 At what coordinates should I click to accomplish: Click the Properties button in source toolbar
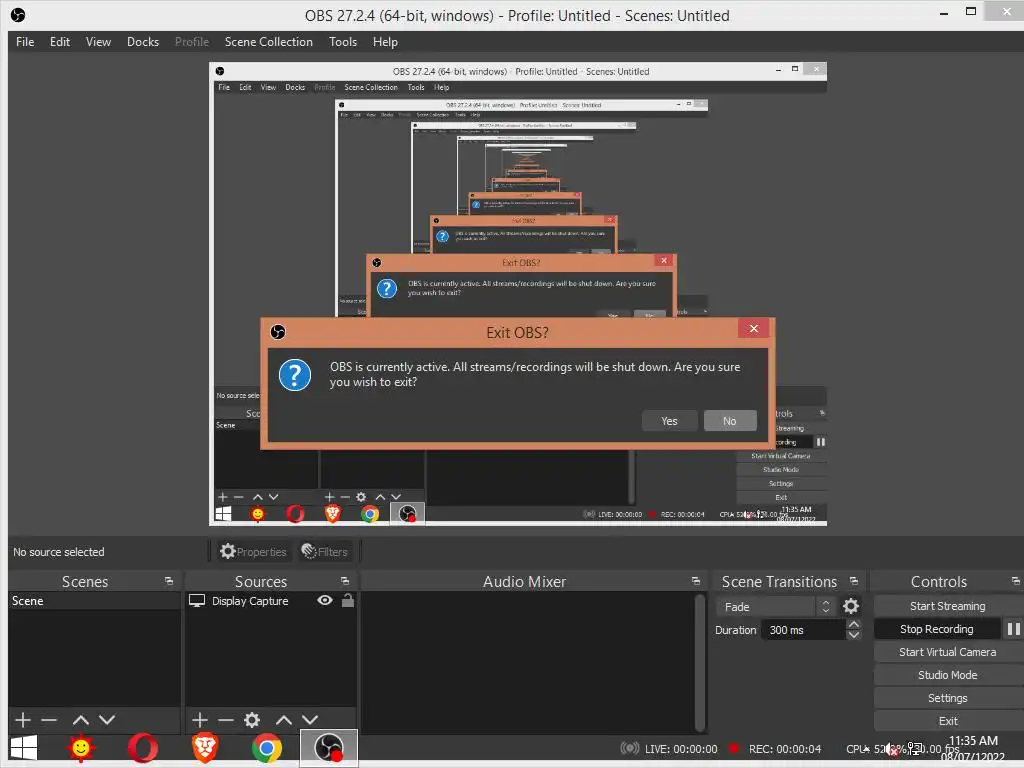pyautogui.click(x=253, y=552)
